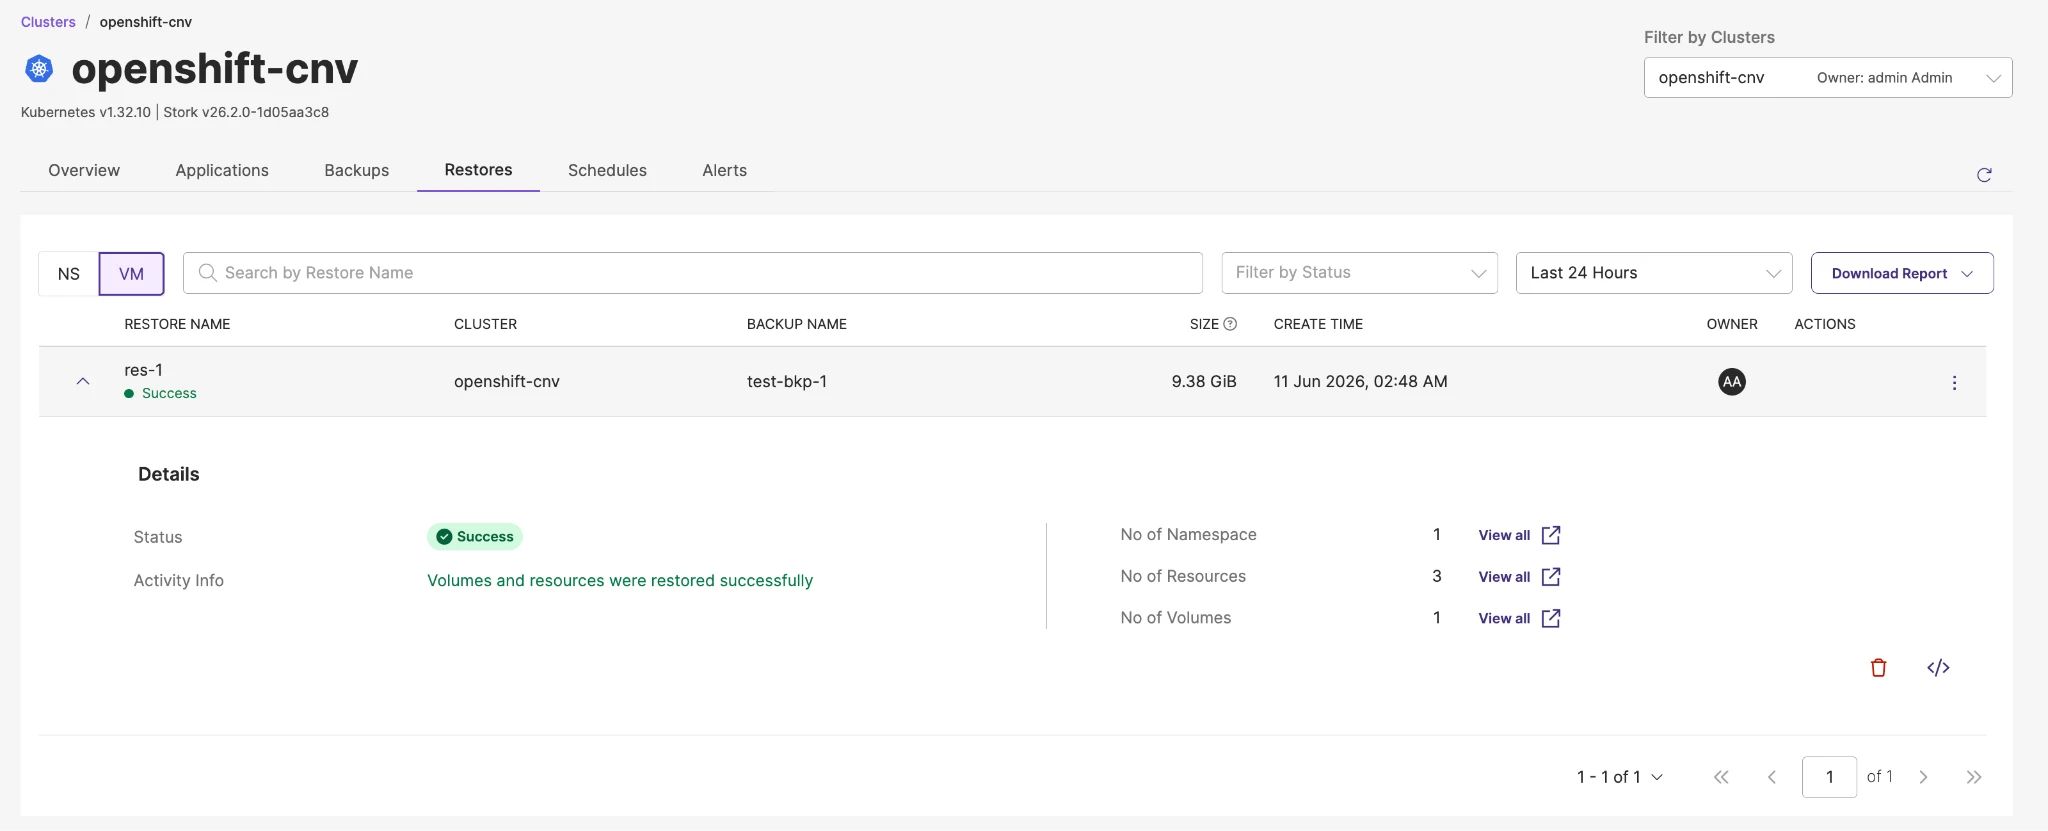This screenshot has width=2048, height=831.
Task: Click the search magnifier icon
Action: (207, 273)
